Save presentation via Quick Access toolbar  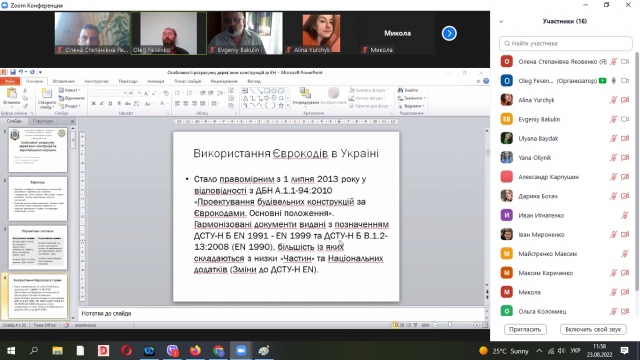(13, 72)
